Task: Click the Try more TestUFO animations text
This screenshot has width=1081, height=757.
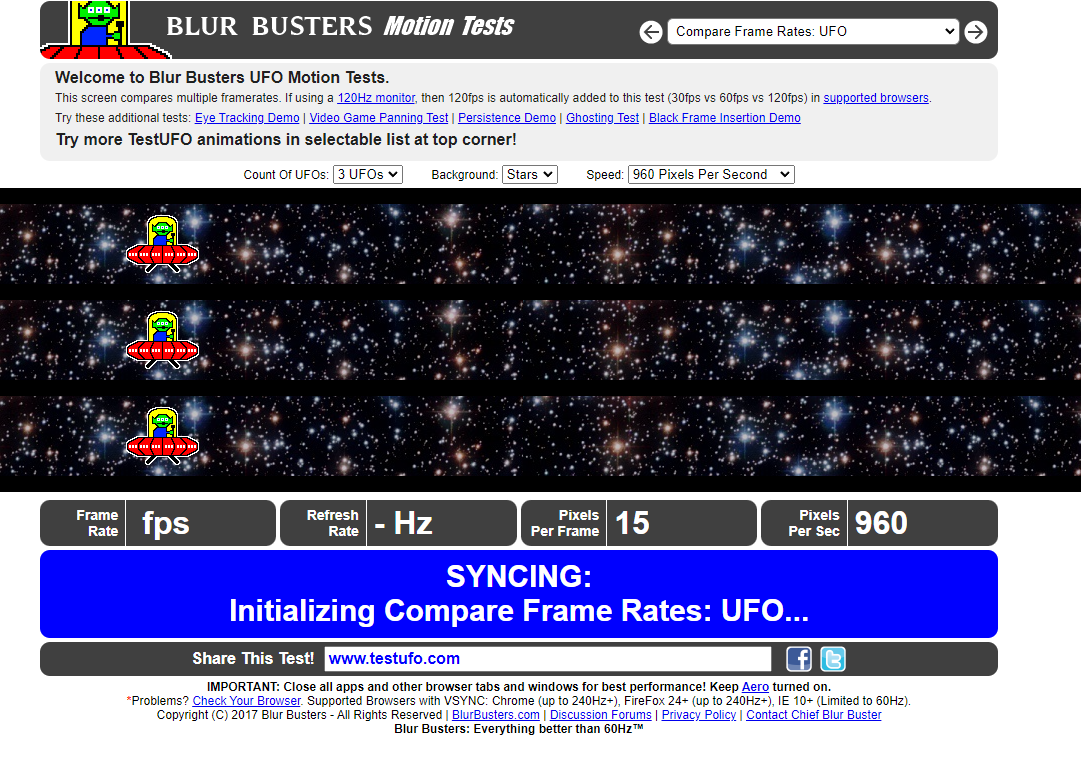Action: tap(286, 139)
